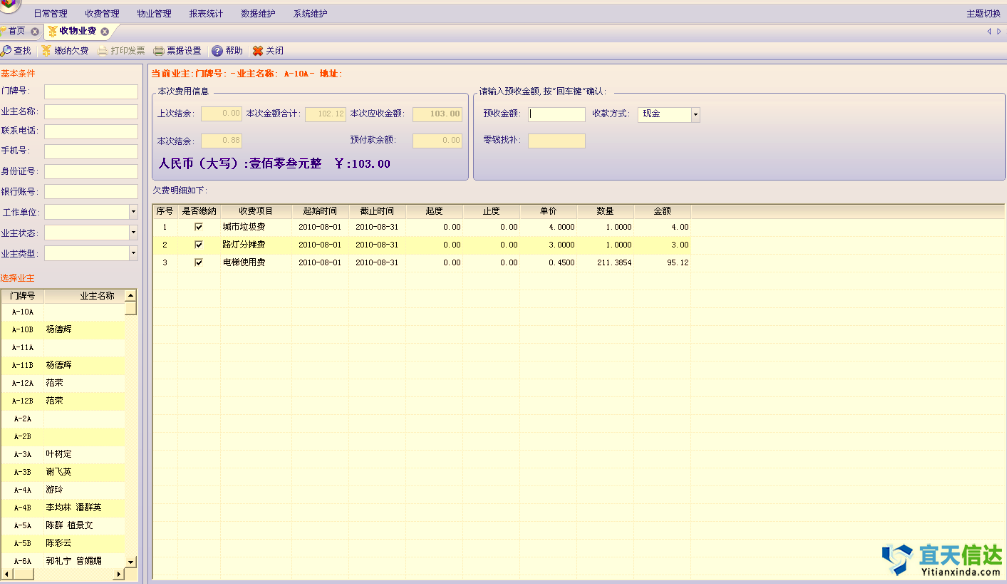1007x584 pixels.
Task: Click the application logo orb at top-left
Action: click(10, 5)
